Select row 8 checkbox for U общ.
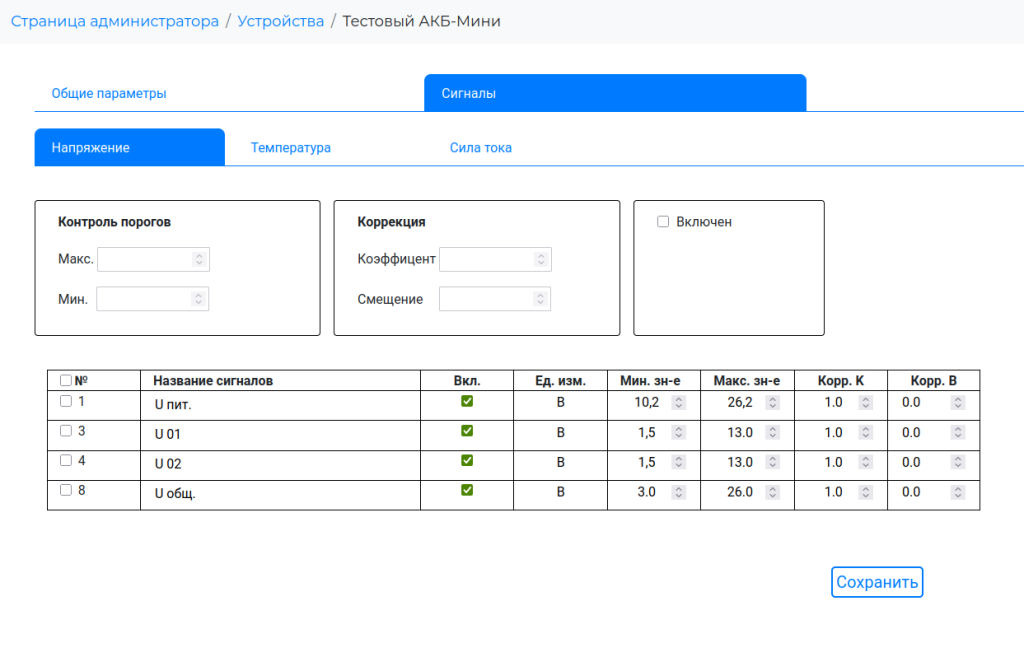The height and width of the screenshot is (657, 1024). (66, 490)
